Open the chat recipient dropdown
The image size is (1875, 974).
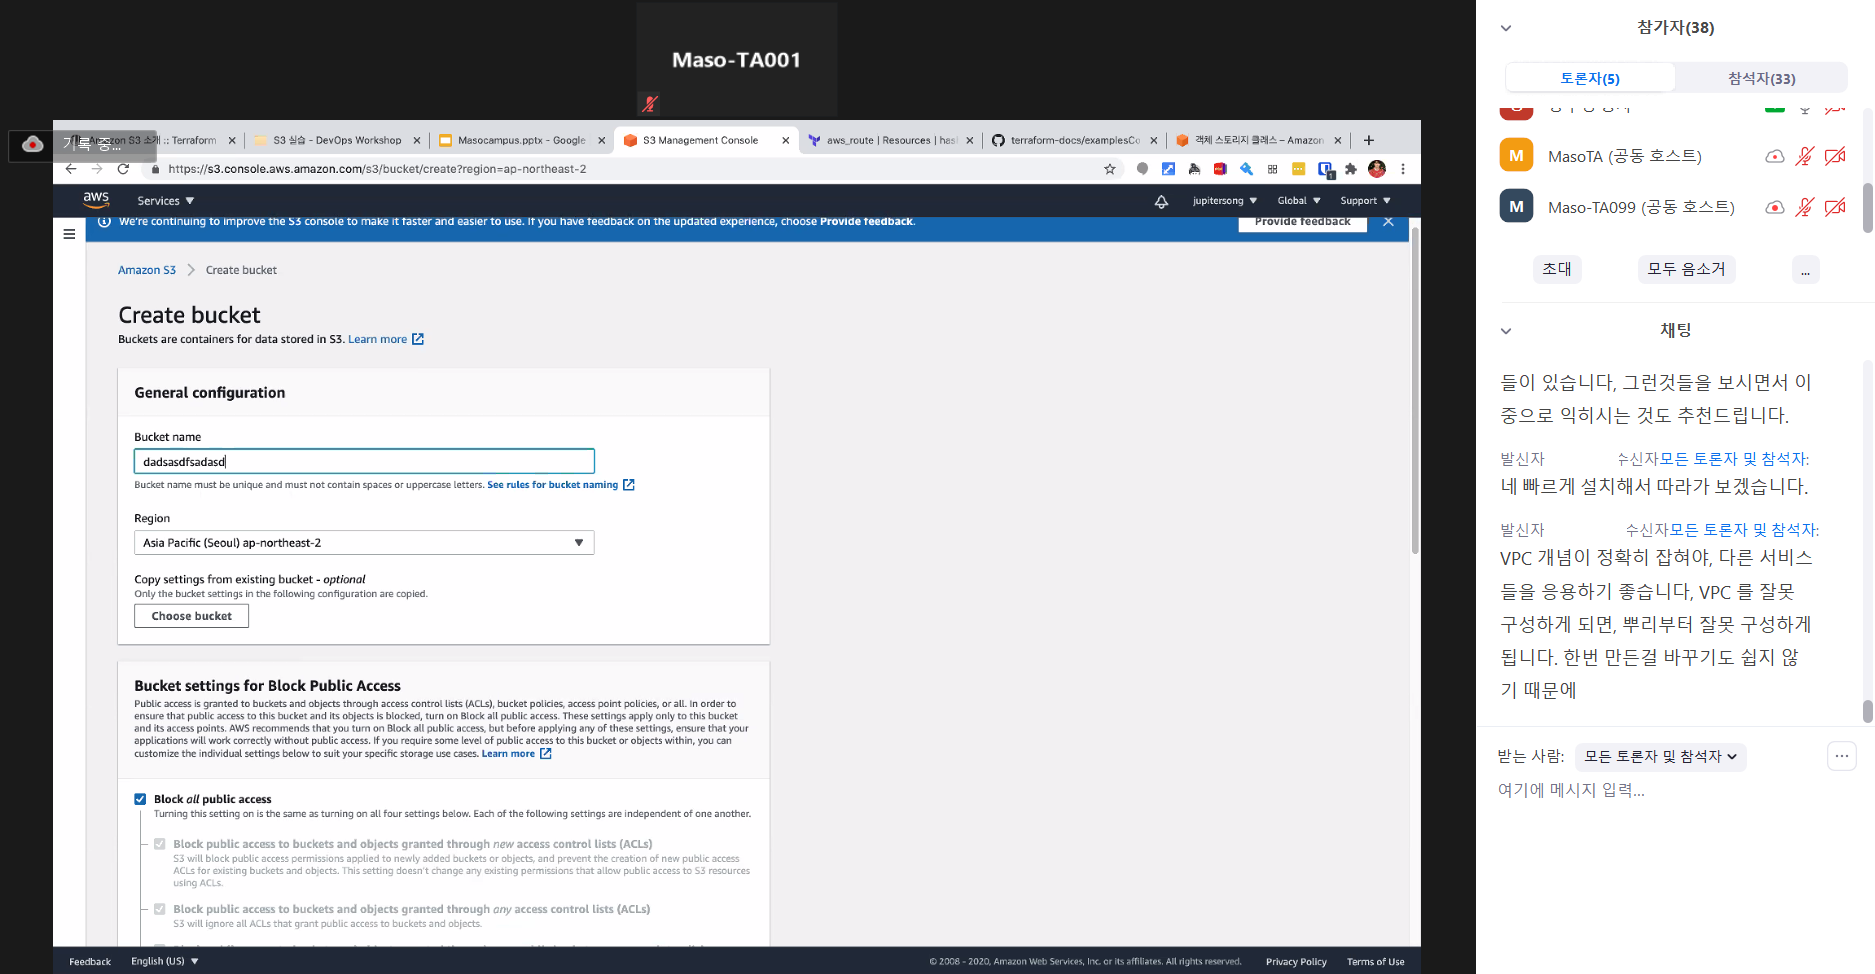[1660, 757]
